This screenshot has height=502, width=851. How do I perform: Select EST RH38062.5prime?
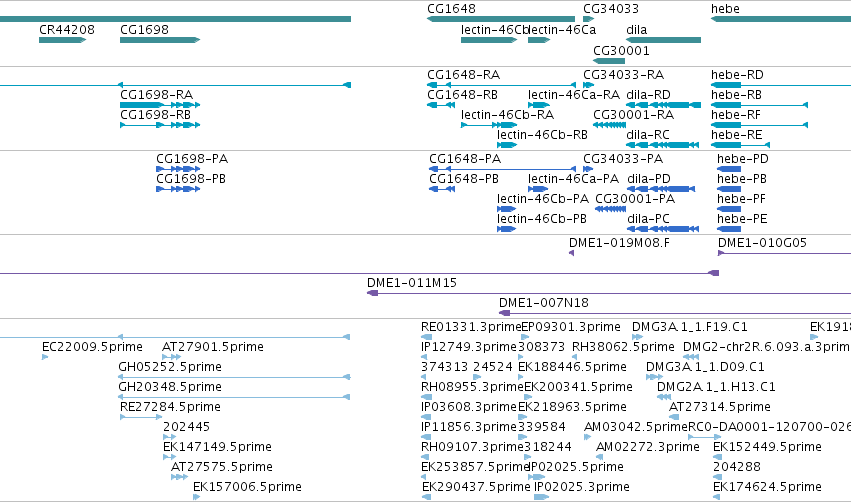click(576, 357)
